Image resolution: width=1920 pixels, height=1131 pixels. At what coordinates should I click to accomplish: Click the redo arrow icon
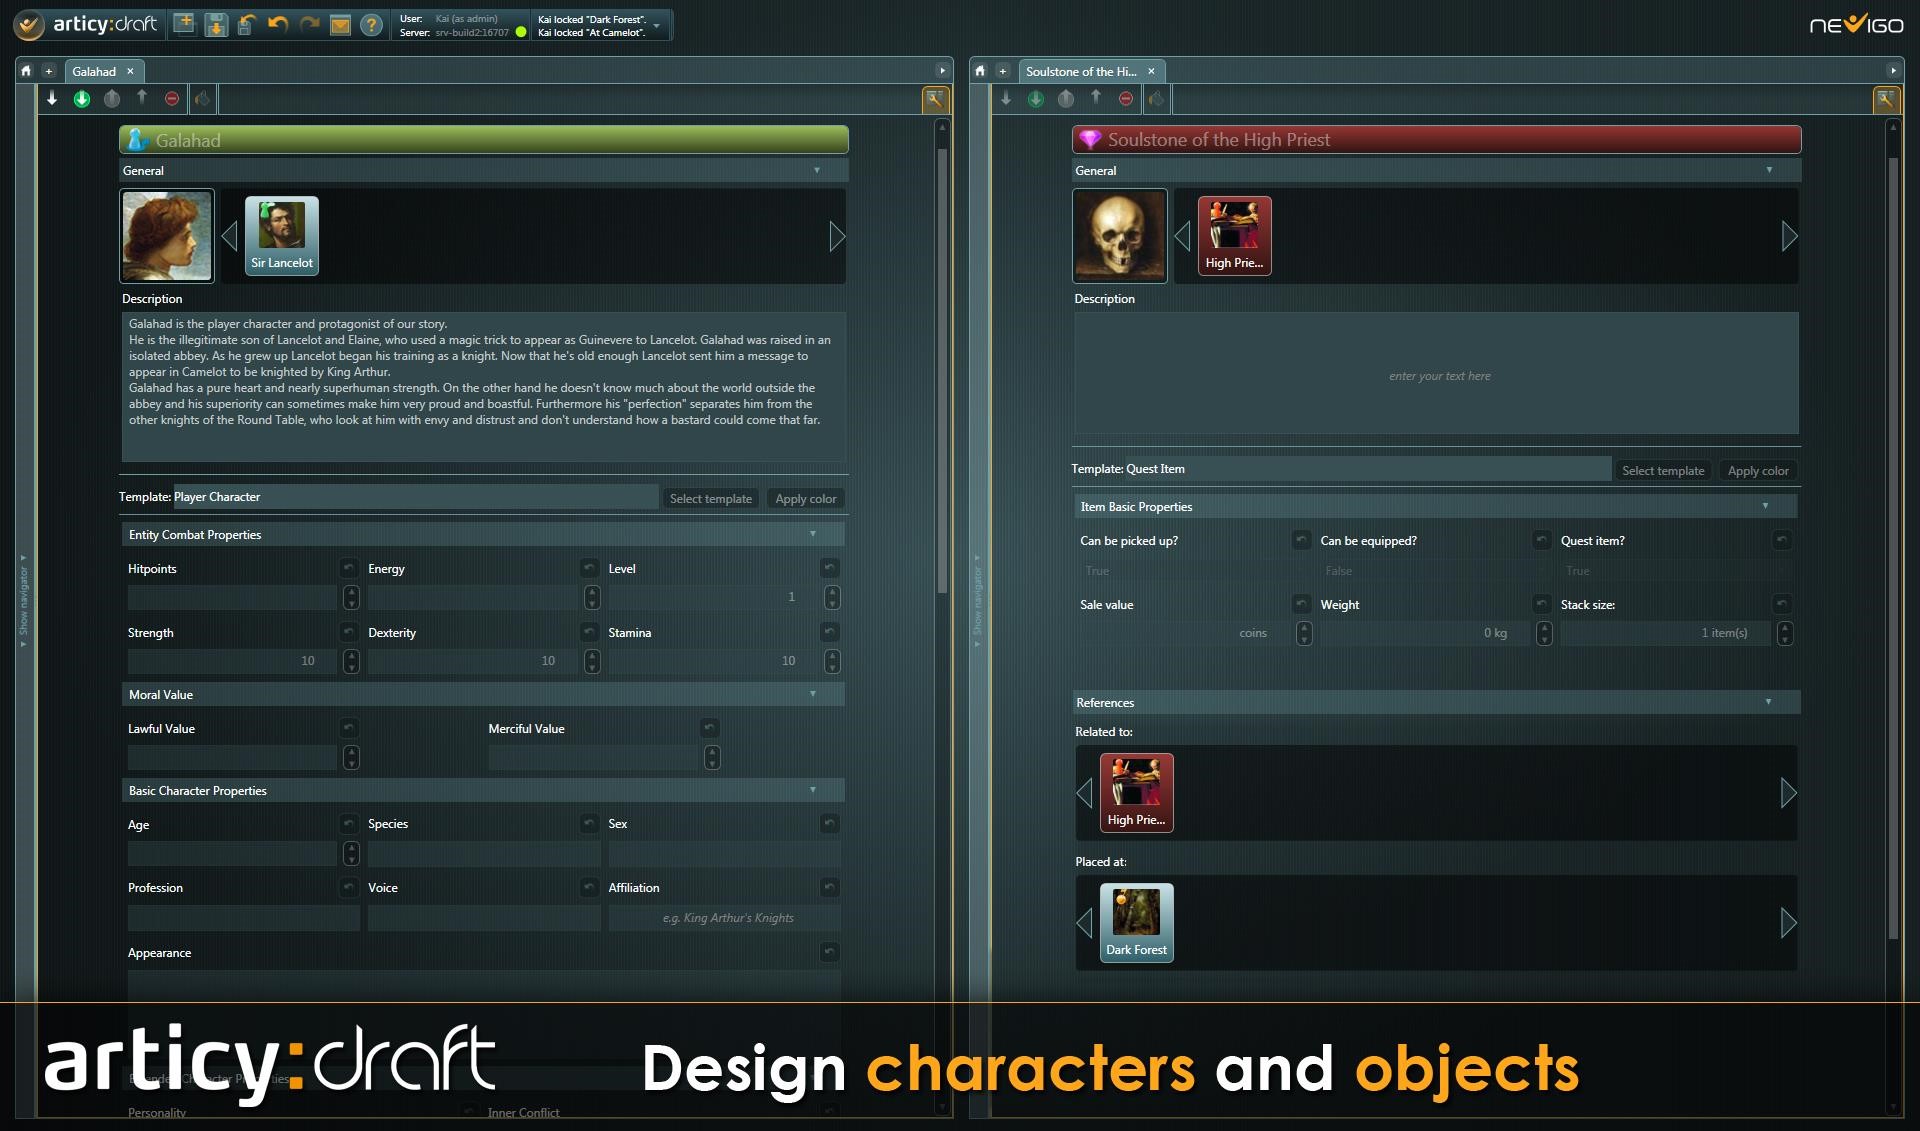point(309,25)
